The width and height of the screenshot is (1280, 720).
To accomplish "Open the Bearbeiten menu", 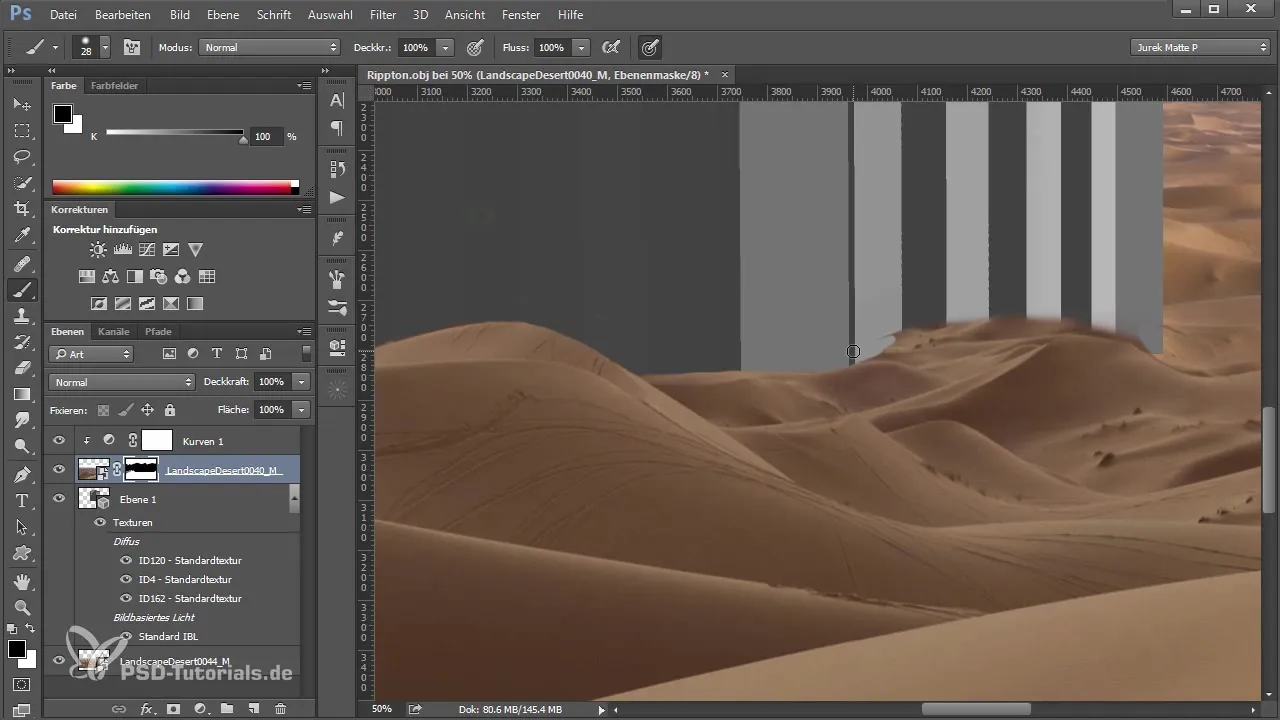I will (x=123, y=15).
